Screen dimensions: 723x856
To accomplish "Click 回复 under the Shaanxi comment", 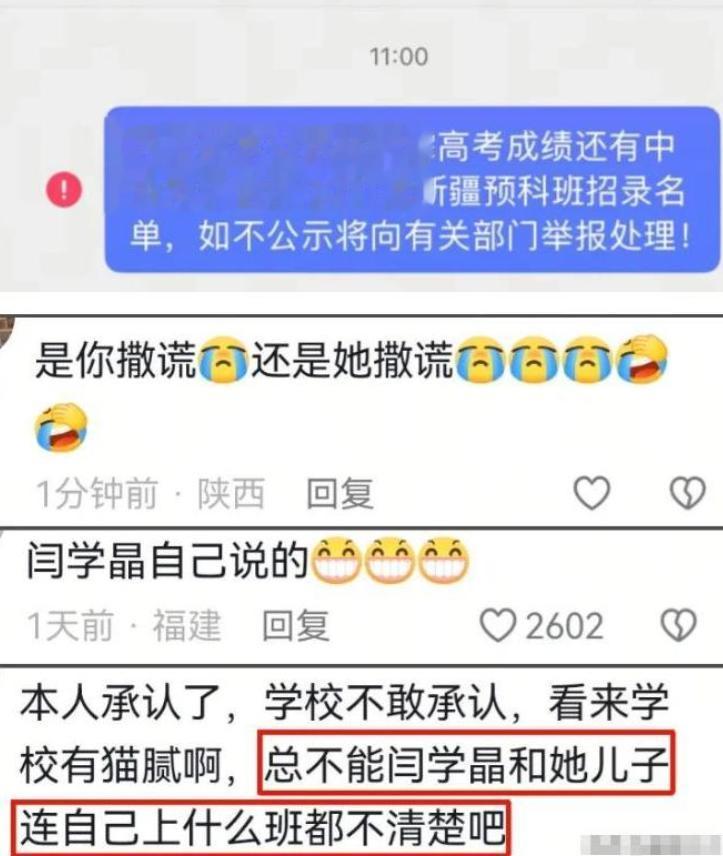I will pyautogui.click(x=340, y=493).
